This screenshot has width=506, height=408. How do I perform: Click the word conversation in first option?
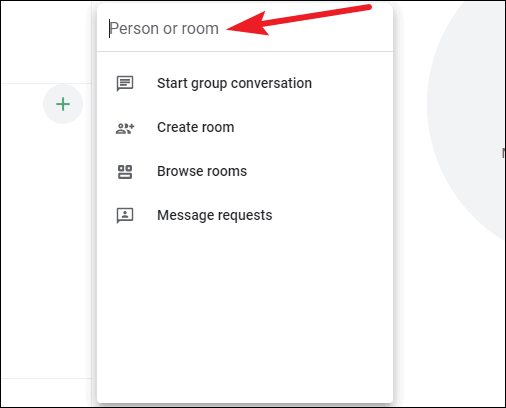[271, 83]
